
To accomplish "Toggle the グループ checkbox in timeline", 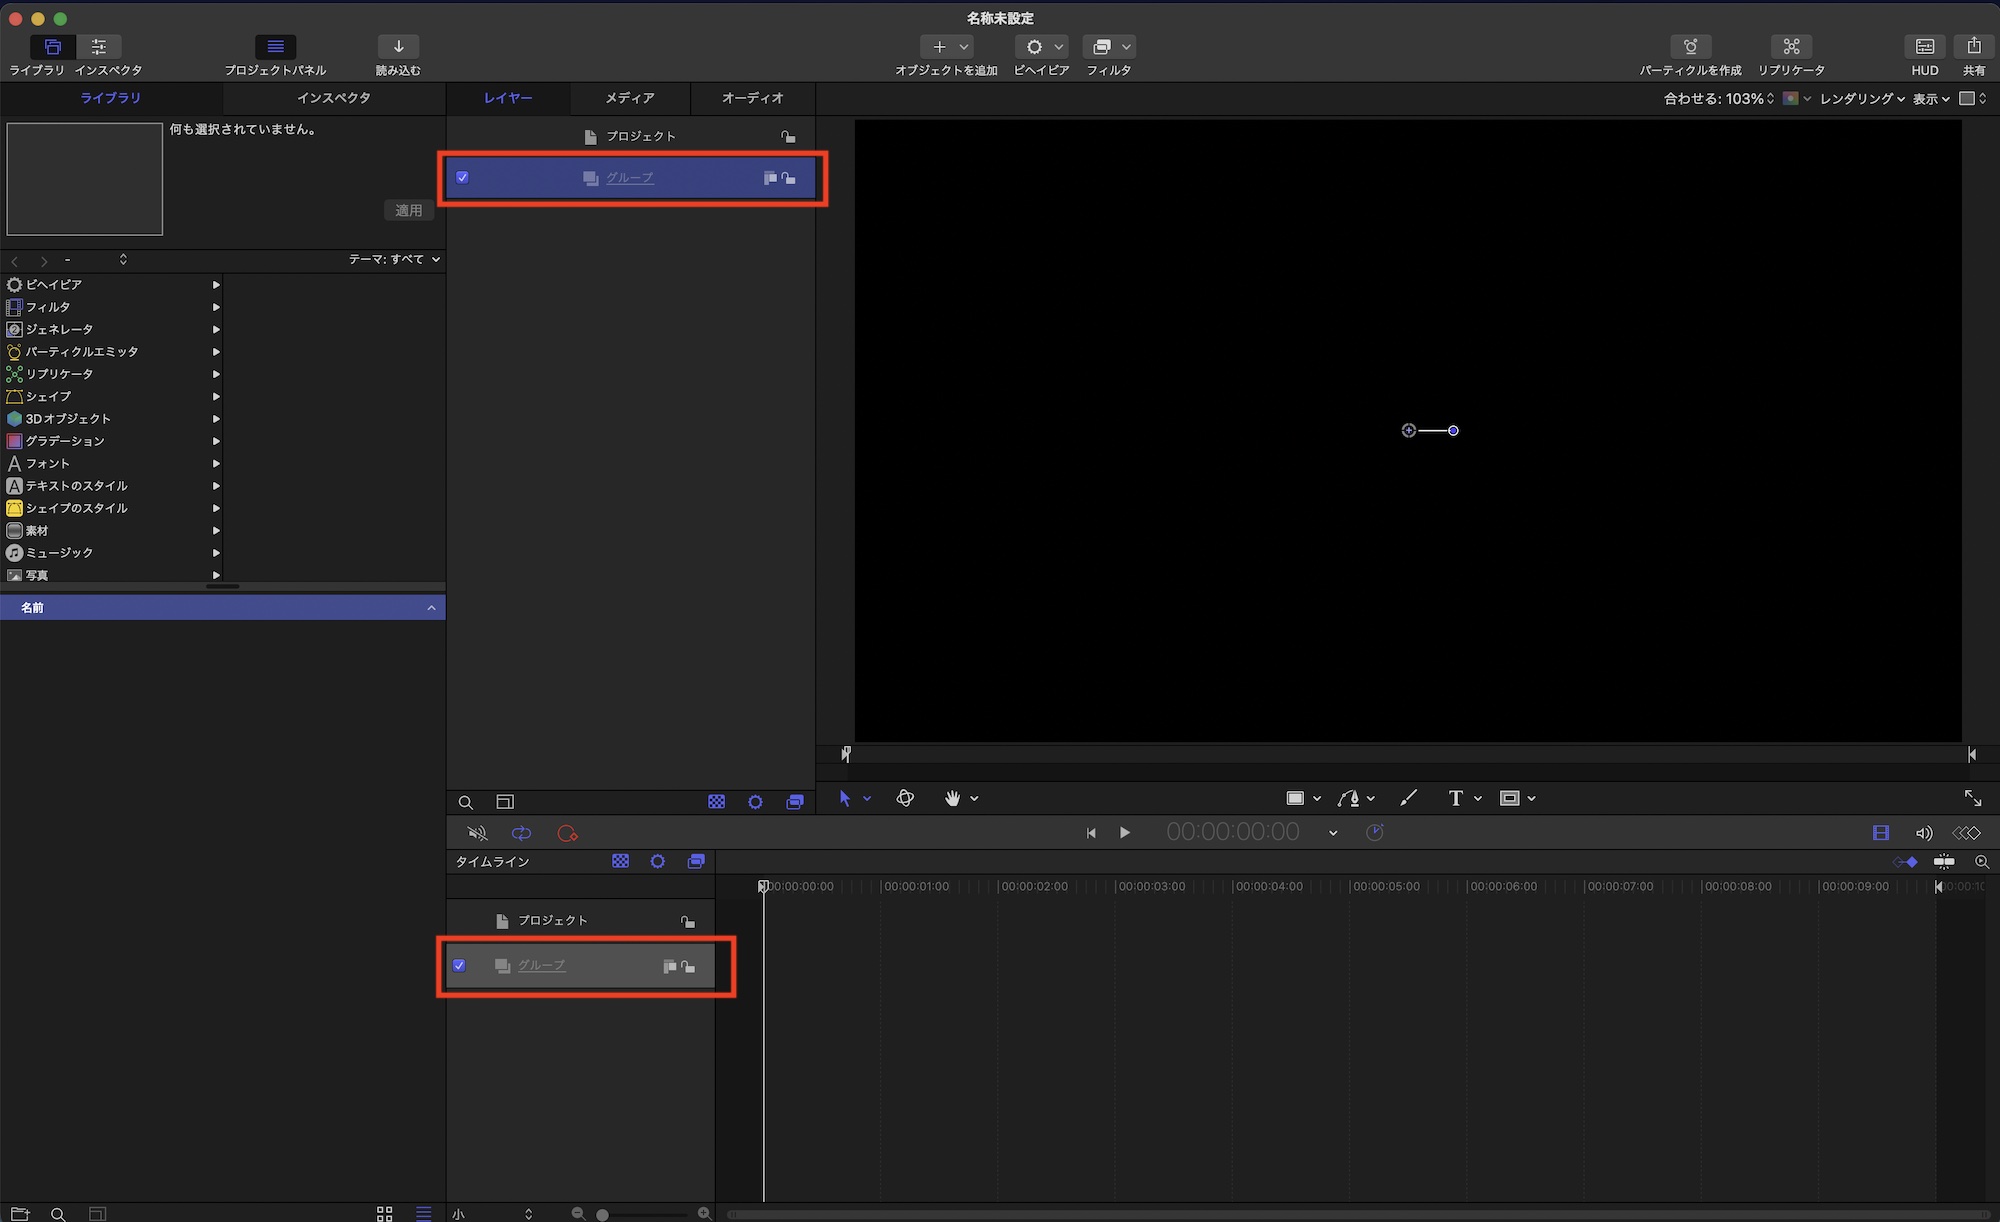I will coord(459,966).
